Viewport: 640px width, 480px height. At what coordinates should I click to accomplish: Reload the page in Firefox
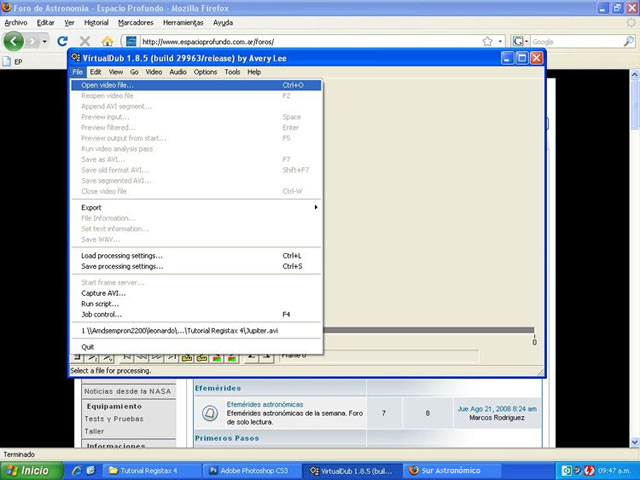click(62, 42)
